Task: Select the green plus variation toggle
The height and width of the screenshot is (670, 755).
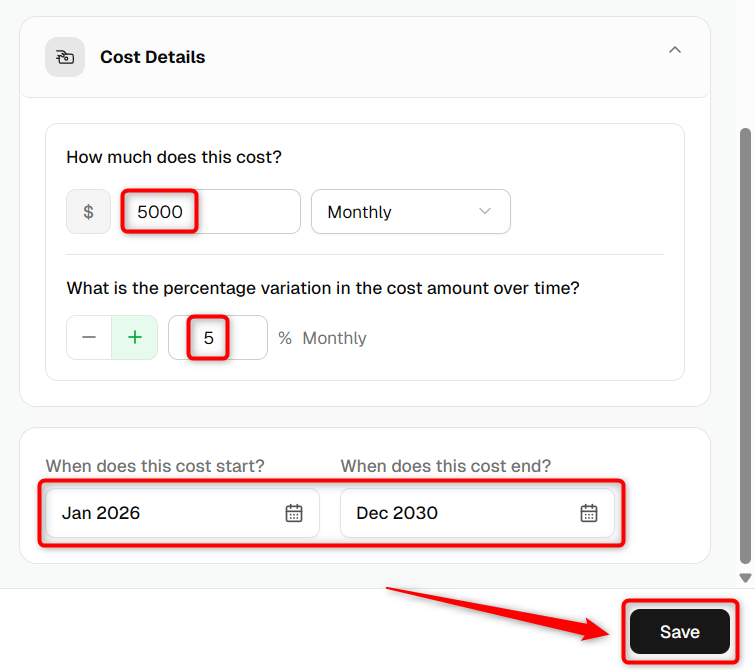Action: [135, 337]
